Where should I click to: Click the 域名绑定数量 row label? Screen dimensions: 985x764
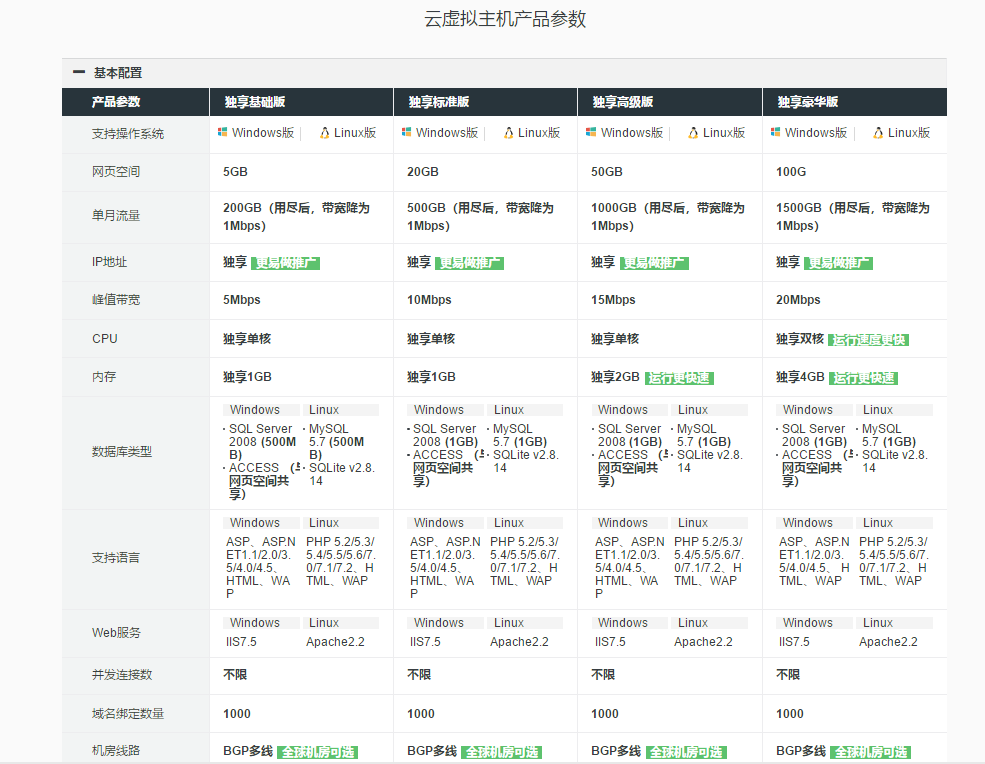tap(128, 714)
